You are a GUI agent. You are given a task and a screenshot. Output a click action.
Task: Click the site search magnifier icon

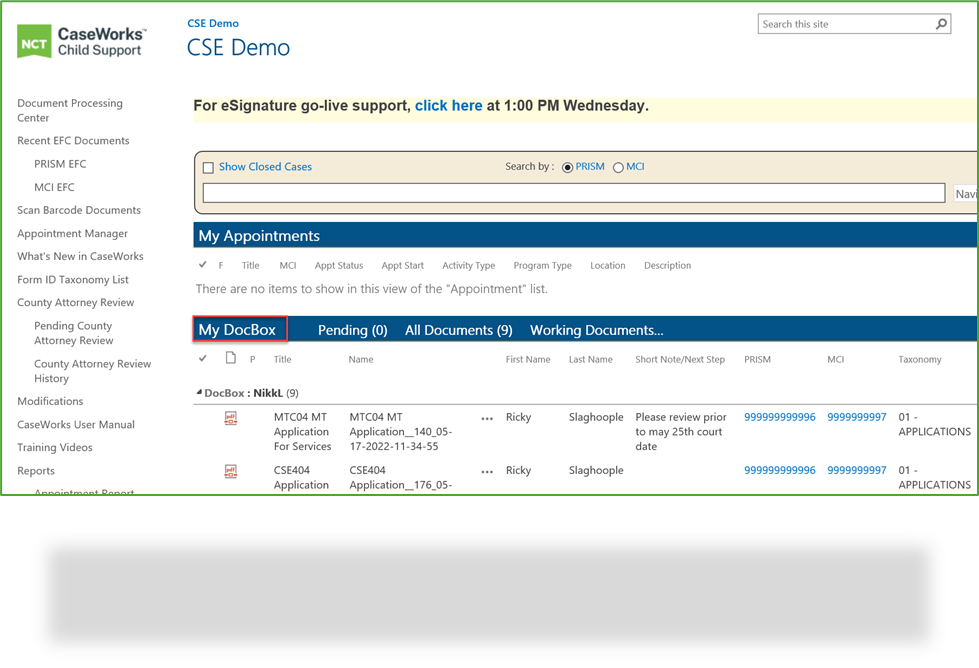(941, 23)
